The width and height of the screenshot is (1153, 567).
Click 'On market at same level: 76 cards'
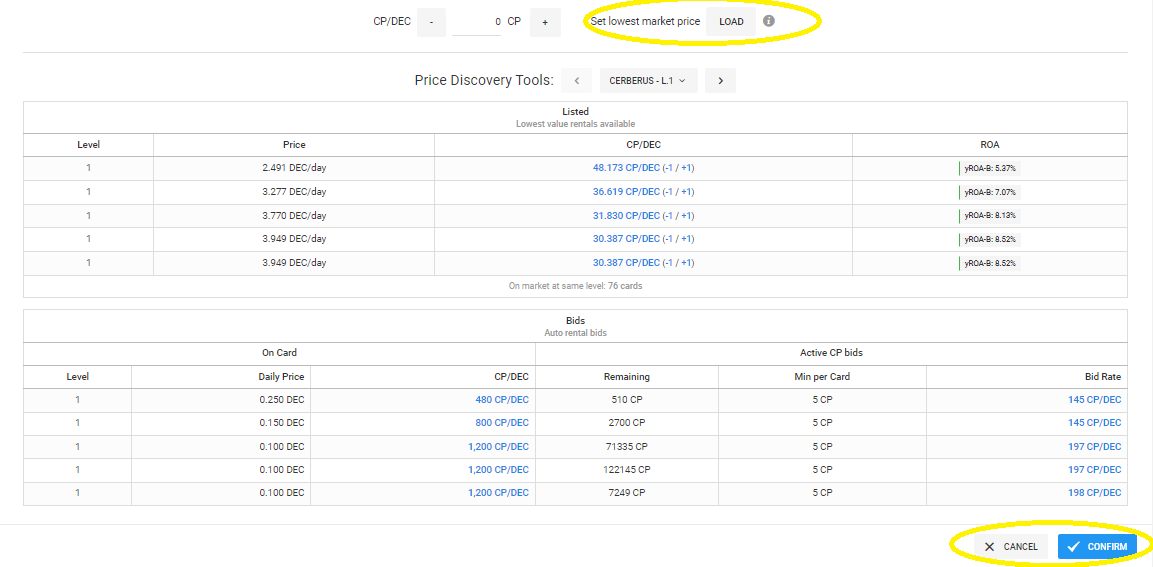pos(575,285)
